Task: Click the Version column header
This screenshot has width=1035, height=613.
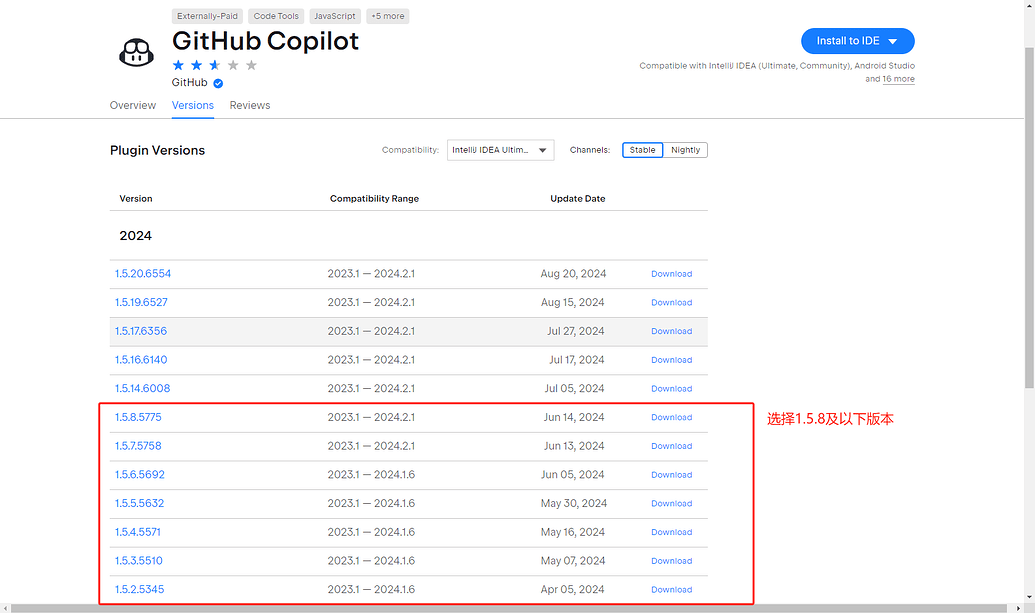Action: [x=136, y=199]
